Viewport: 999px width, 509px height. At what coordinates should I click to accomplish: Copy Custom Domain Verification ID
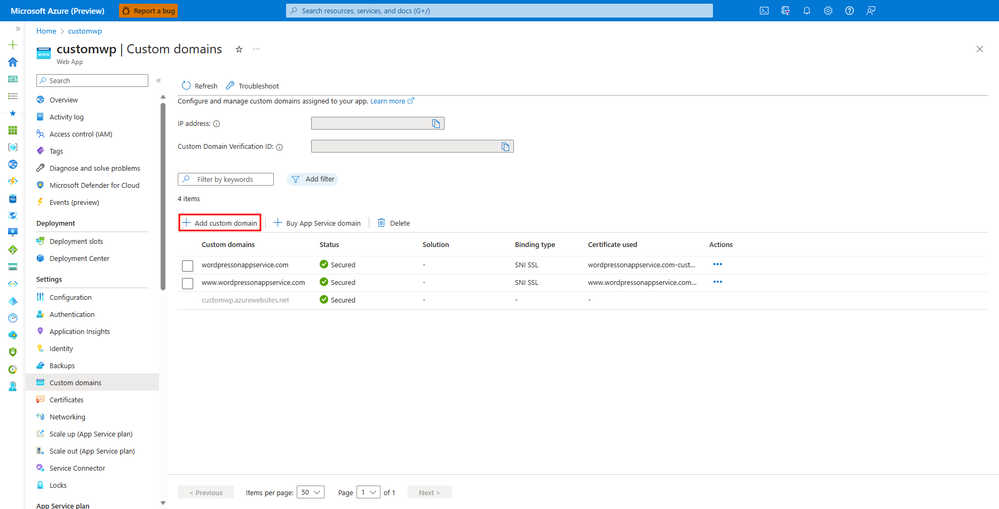click(505, 147)
